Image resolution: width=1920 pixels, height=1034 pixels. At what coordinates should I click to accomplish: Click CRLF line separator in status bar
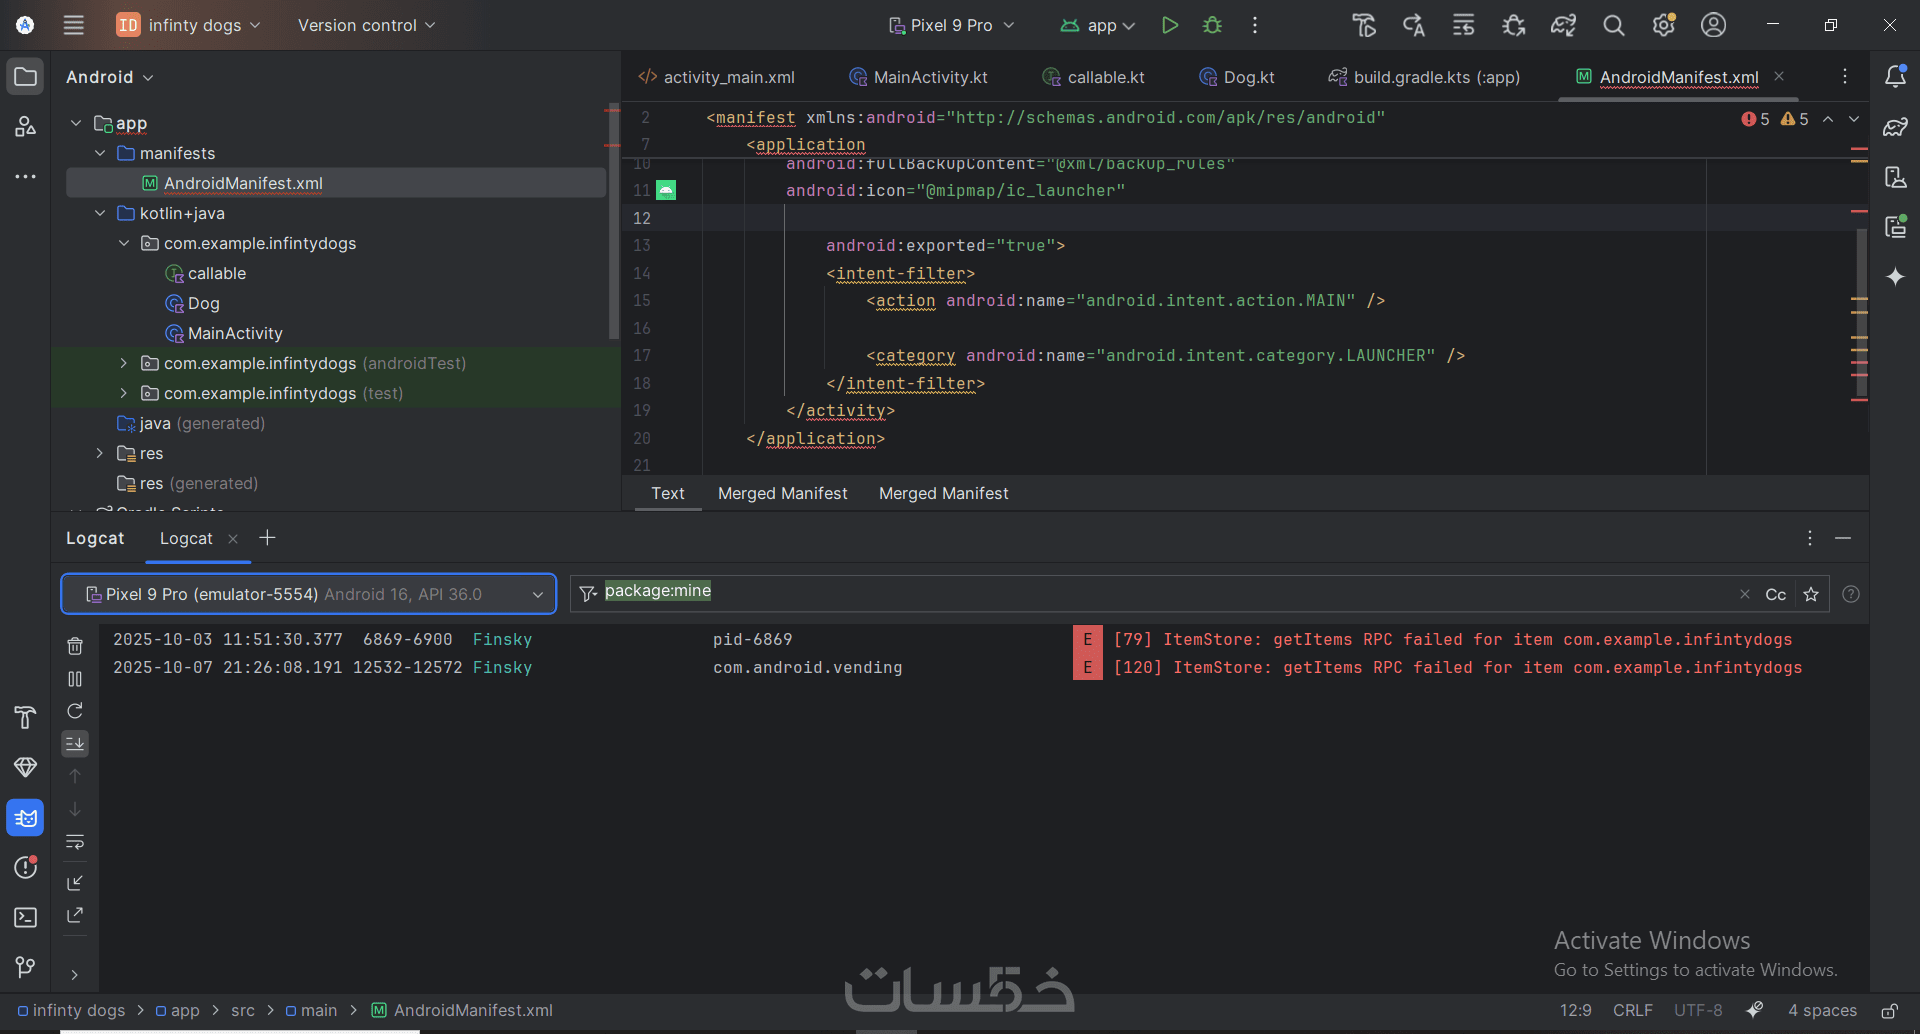tap(1632, 1010)
